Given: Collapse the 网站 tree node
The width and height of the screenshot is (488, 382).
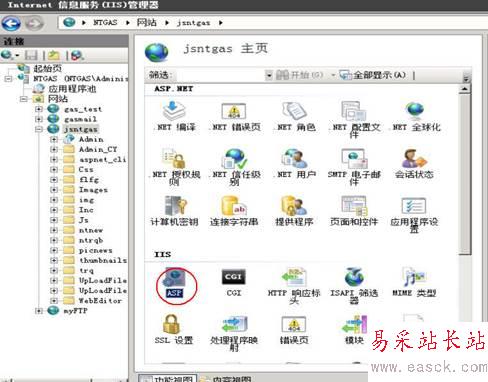Looking at the screenshot, I should pos(23,99).
